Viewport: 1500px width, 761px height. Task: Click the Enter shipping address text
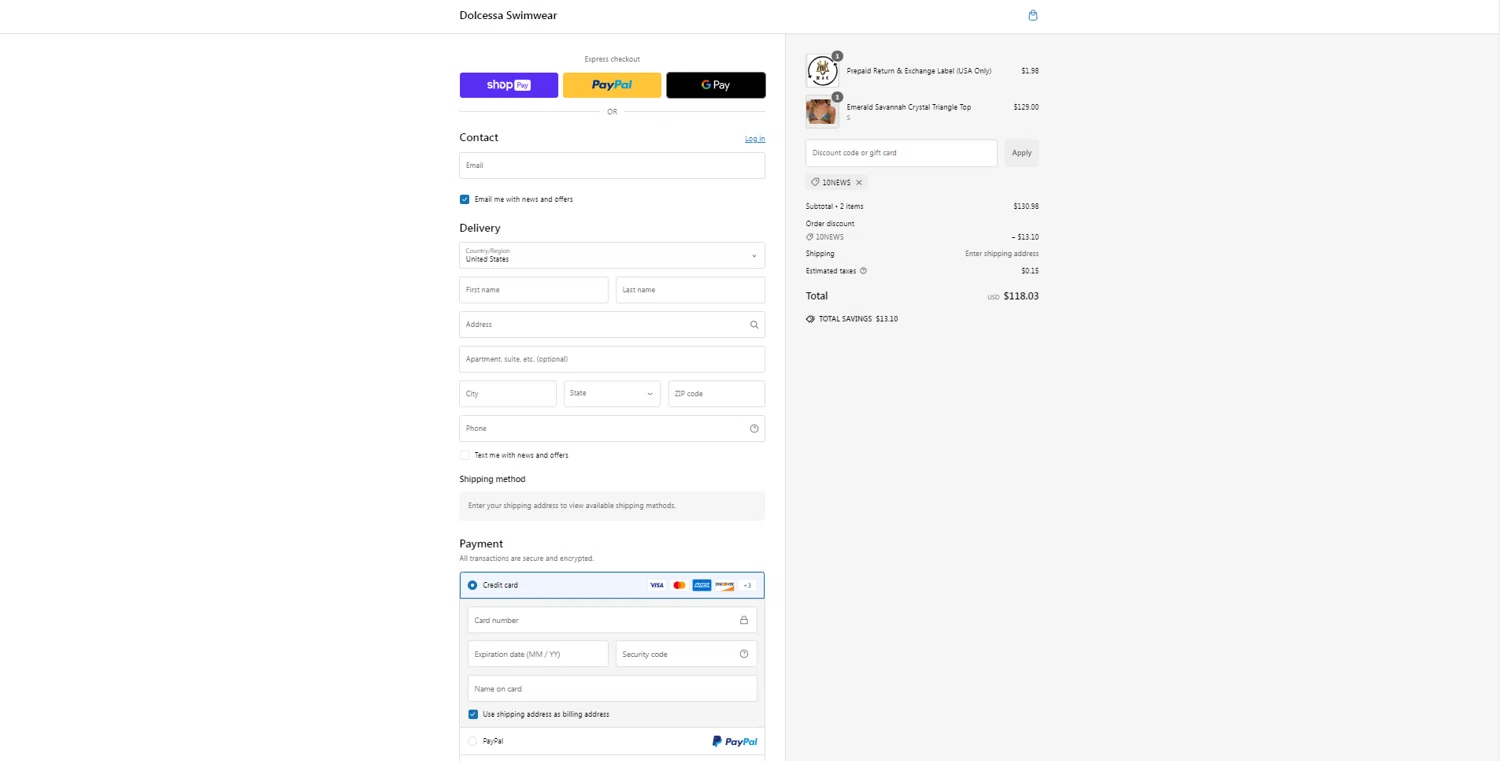[1002, 254]
